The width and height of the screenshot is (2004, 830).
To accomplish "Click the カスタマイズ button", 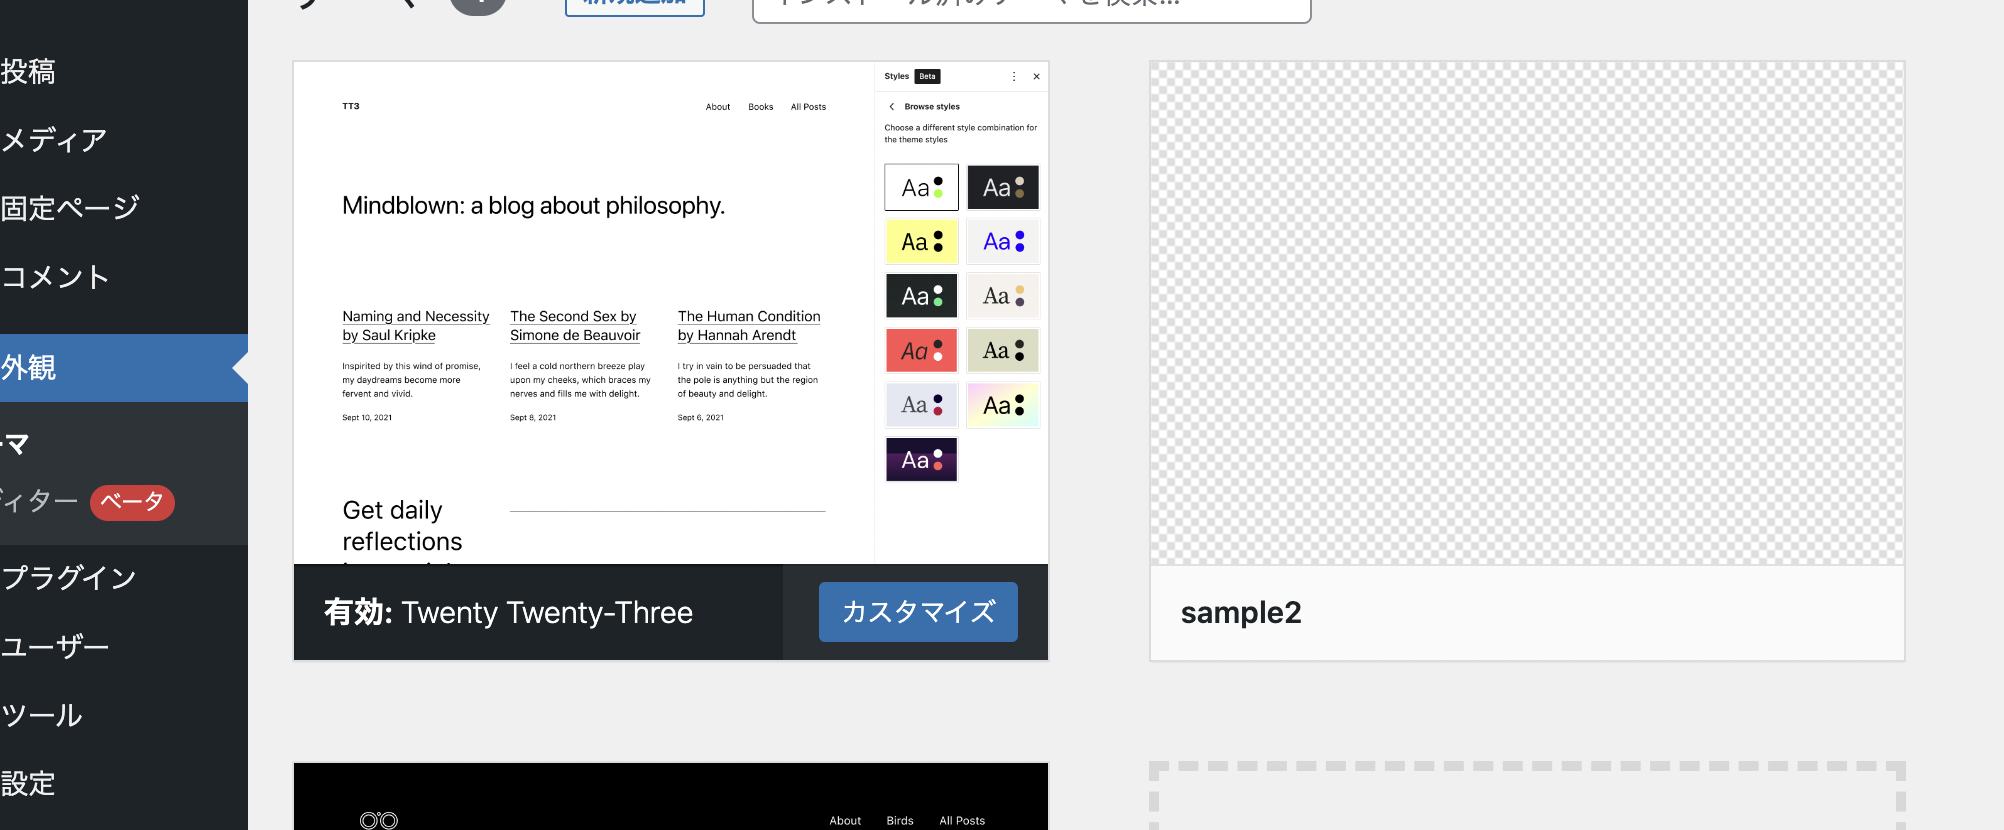I will (x=918, y=612).
